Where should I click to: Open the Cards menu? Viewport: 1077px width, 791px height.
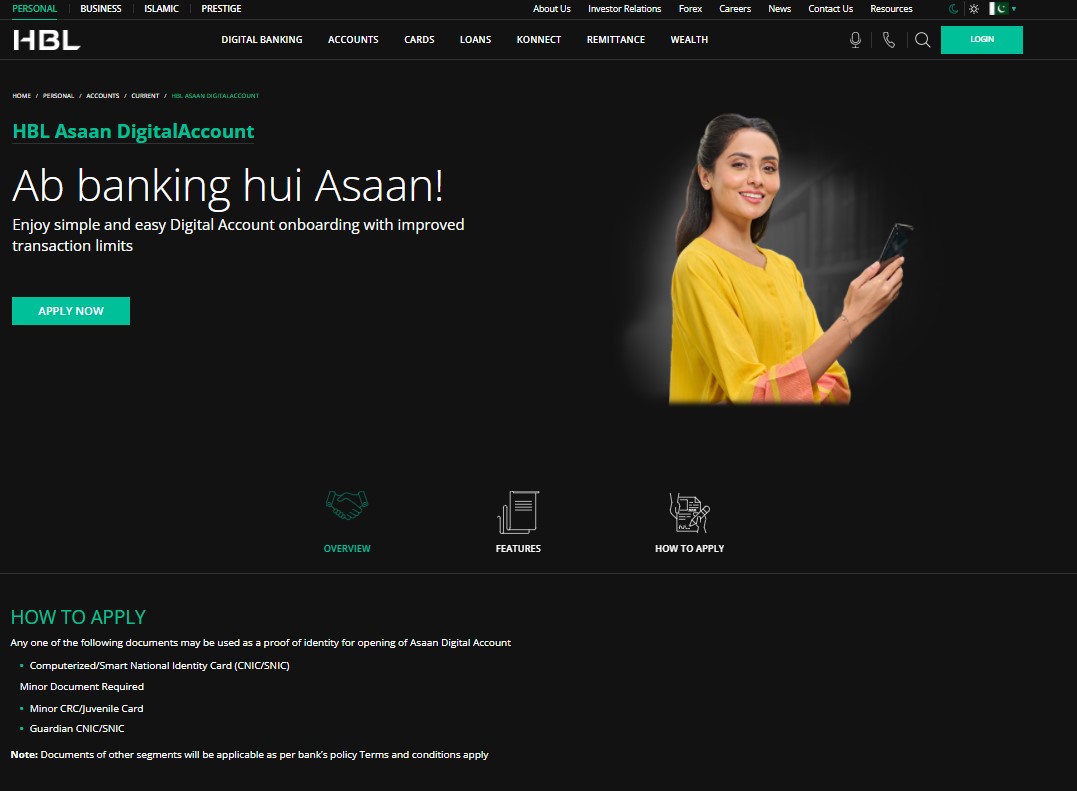point(419,40)
